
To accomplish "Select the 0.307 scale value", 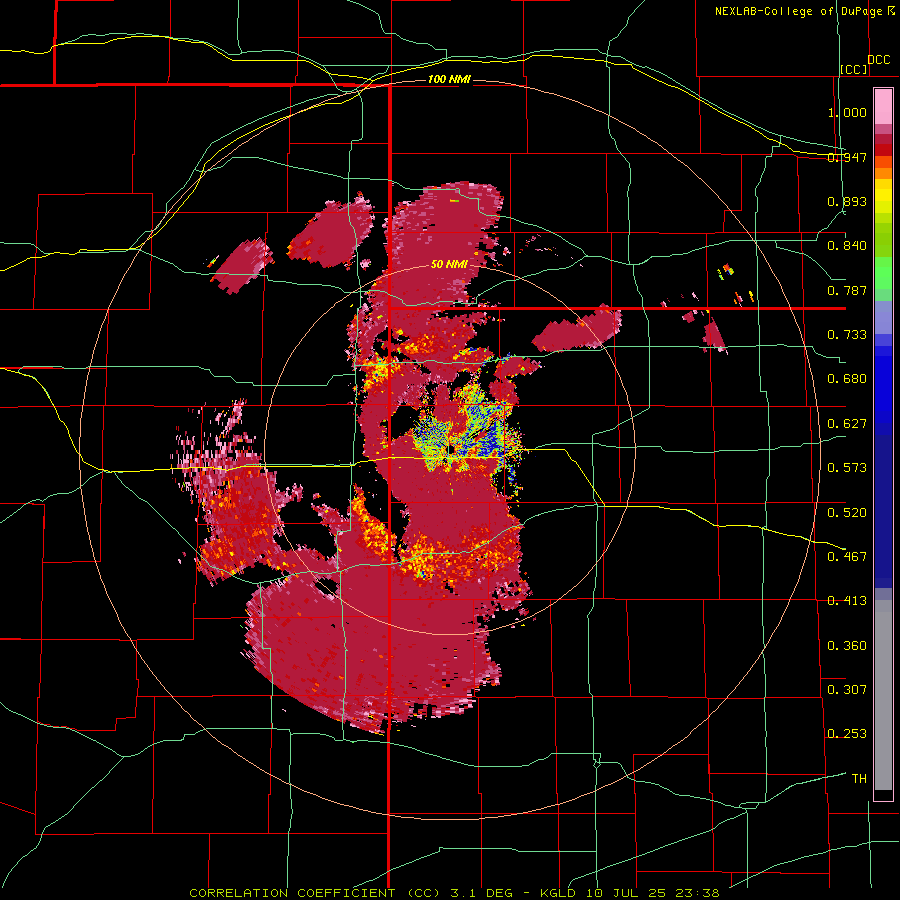I will (x=847, y=689).
